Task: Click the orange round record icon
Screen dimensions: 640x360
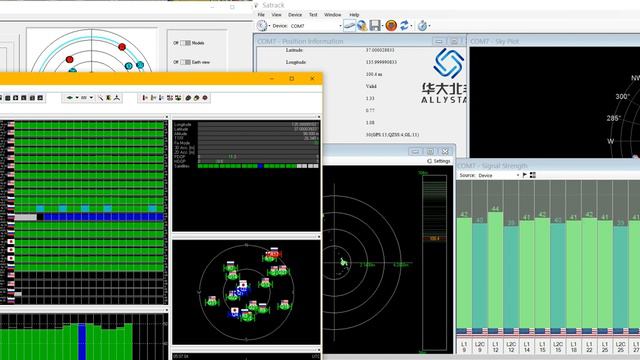Action: point(391,26)
